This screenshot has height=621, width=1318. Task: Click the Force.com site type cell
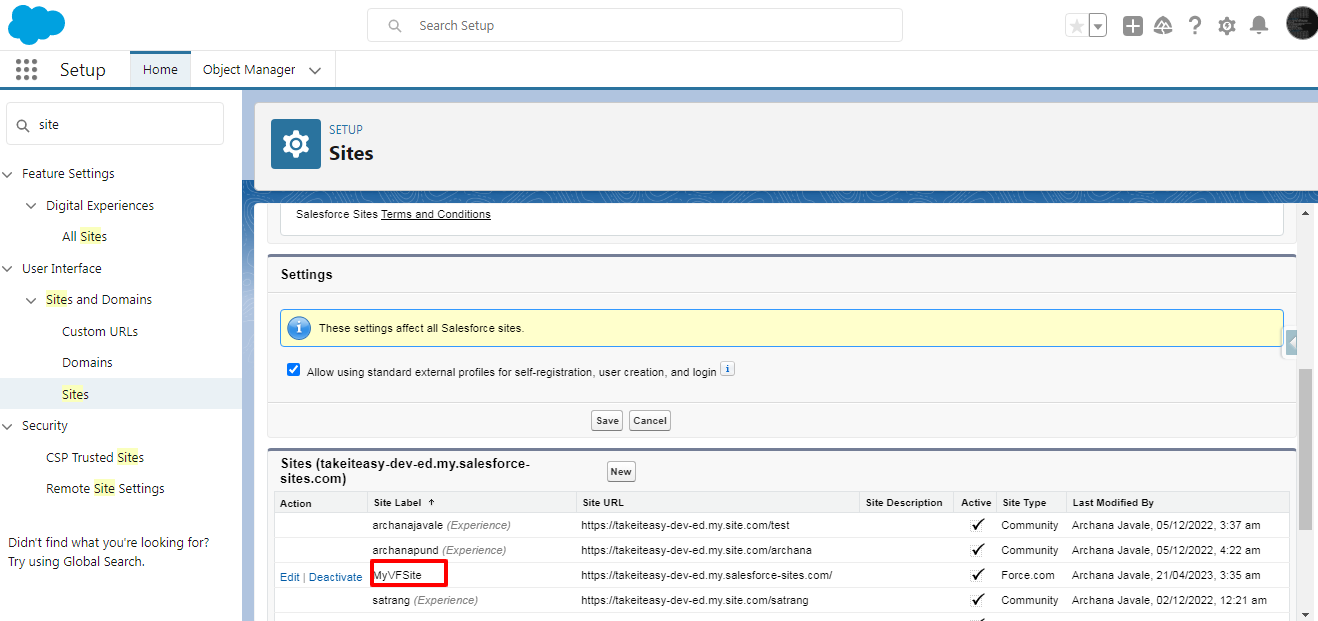coord(1027,575)
